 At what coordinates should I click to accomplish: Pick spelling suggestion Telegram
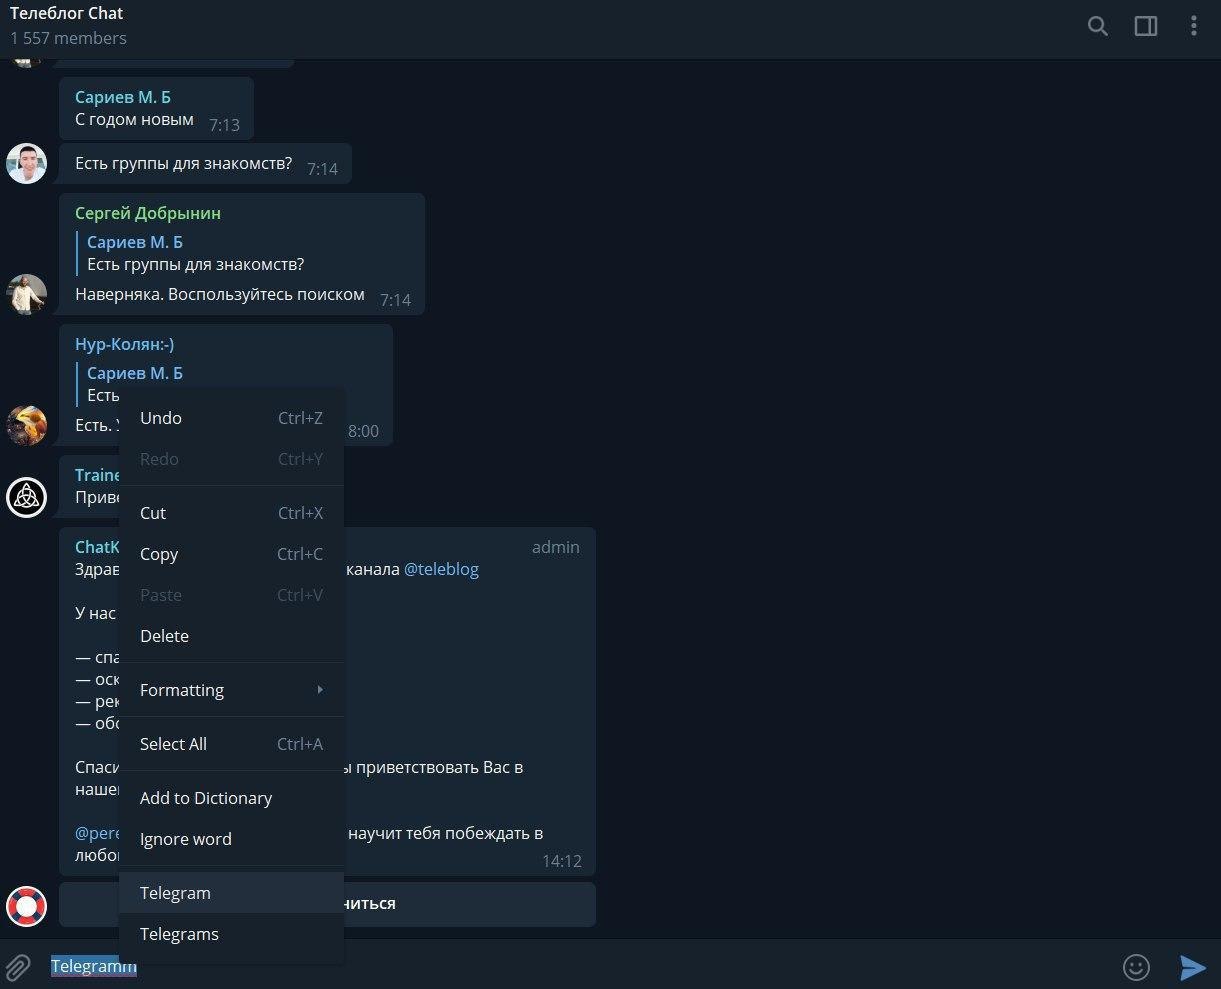pos(231,893)
